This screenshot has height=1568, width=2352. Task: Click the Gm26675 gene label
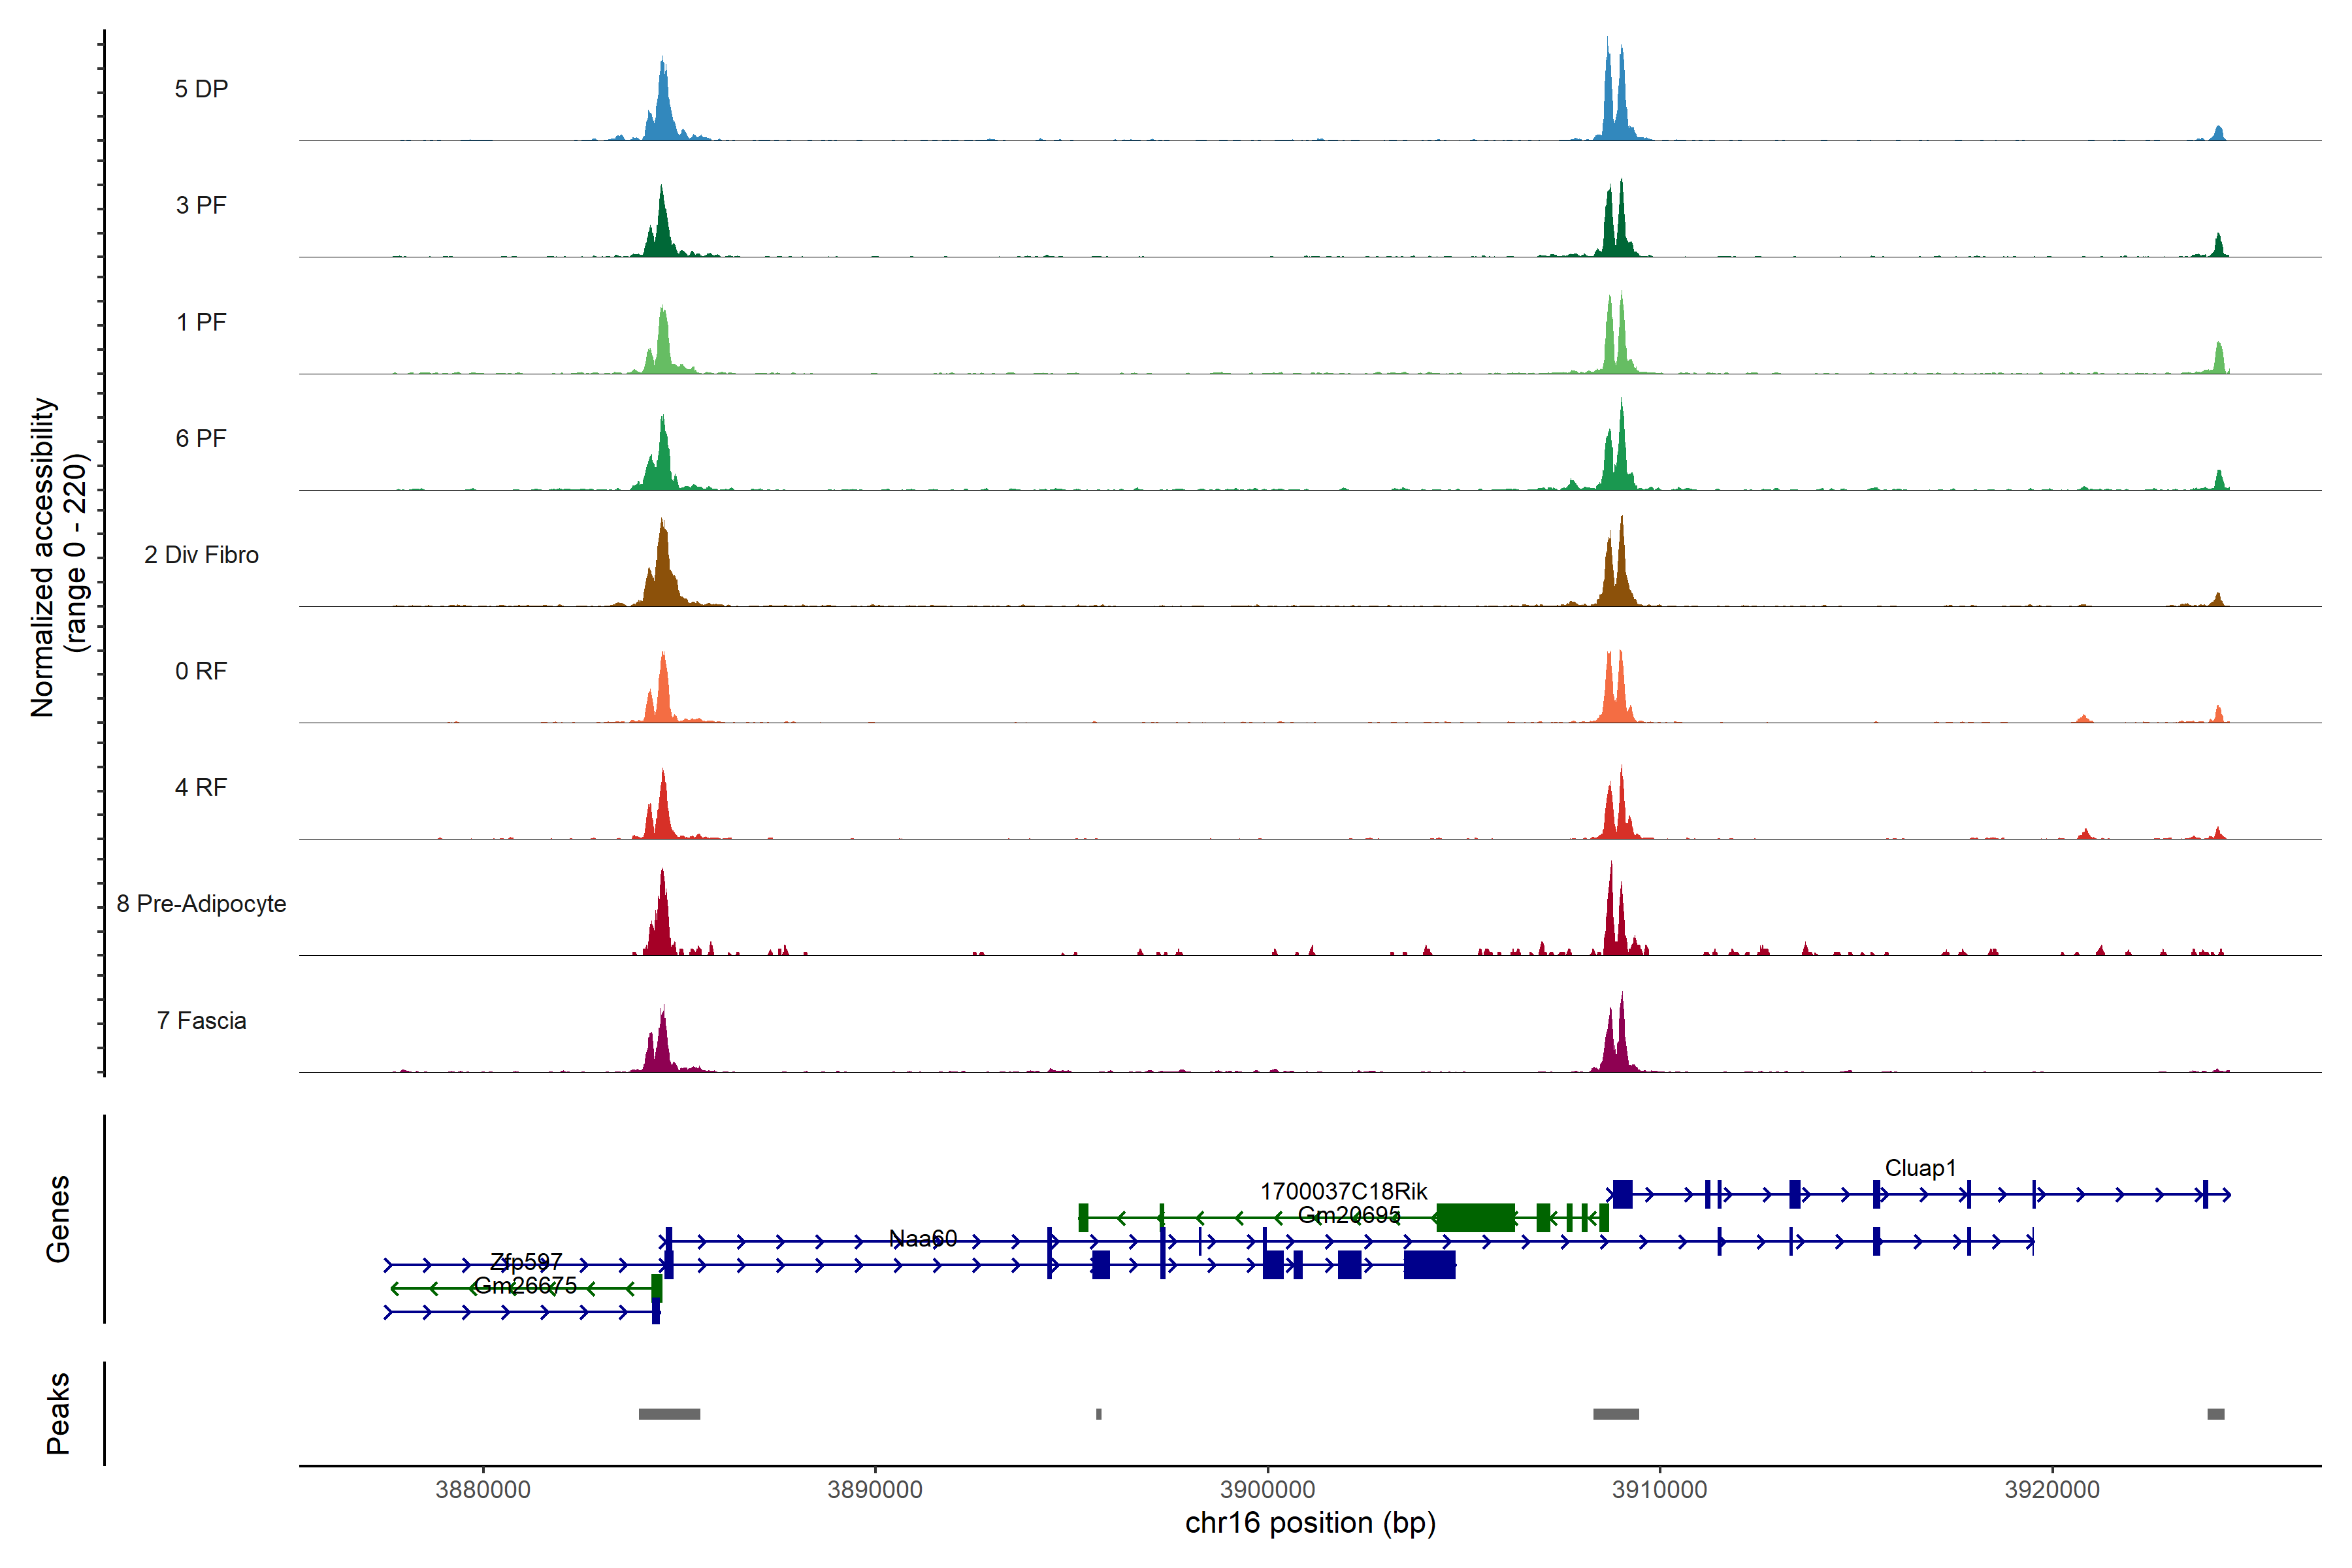tap(525, 1285)
